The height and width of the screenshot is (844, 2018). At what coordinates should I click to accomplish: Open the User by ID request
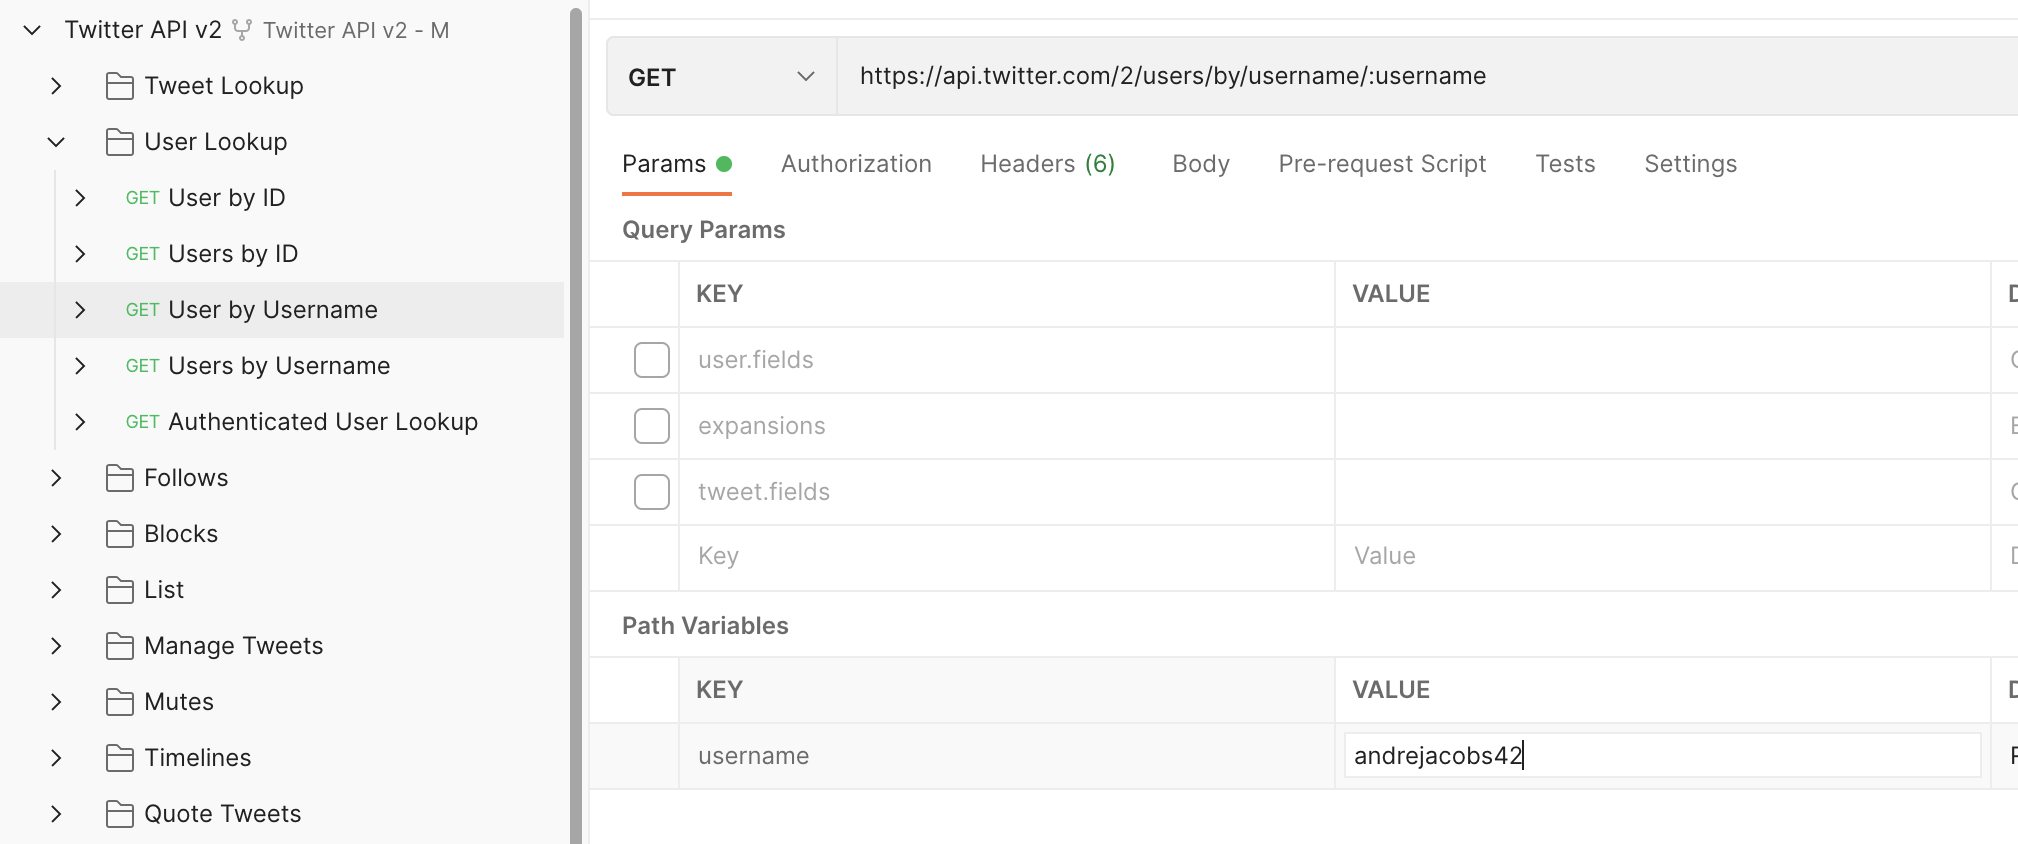226,198
